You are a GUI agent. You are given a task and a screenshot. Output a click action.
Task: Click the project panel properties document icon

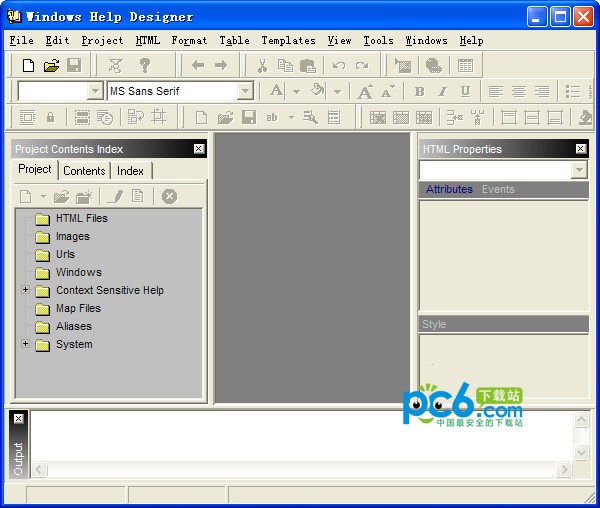pyautogui.click(x=138, y=196)
